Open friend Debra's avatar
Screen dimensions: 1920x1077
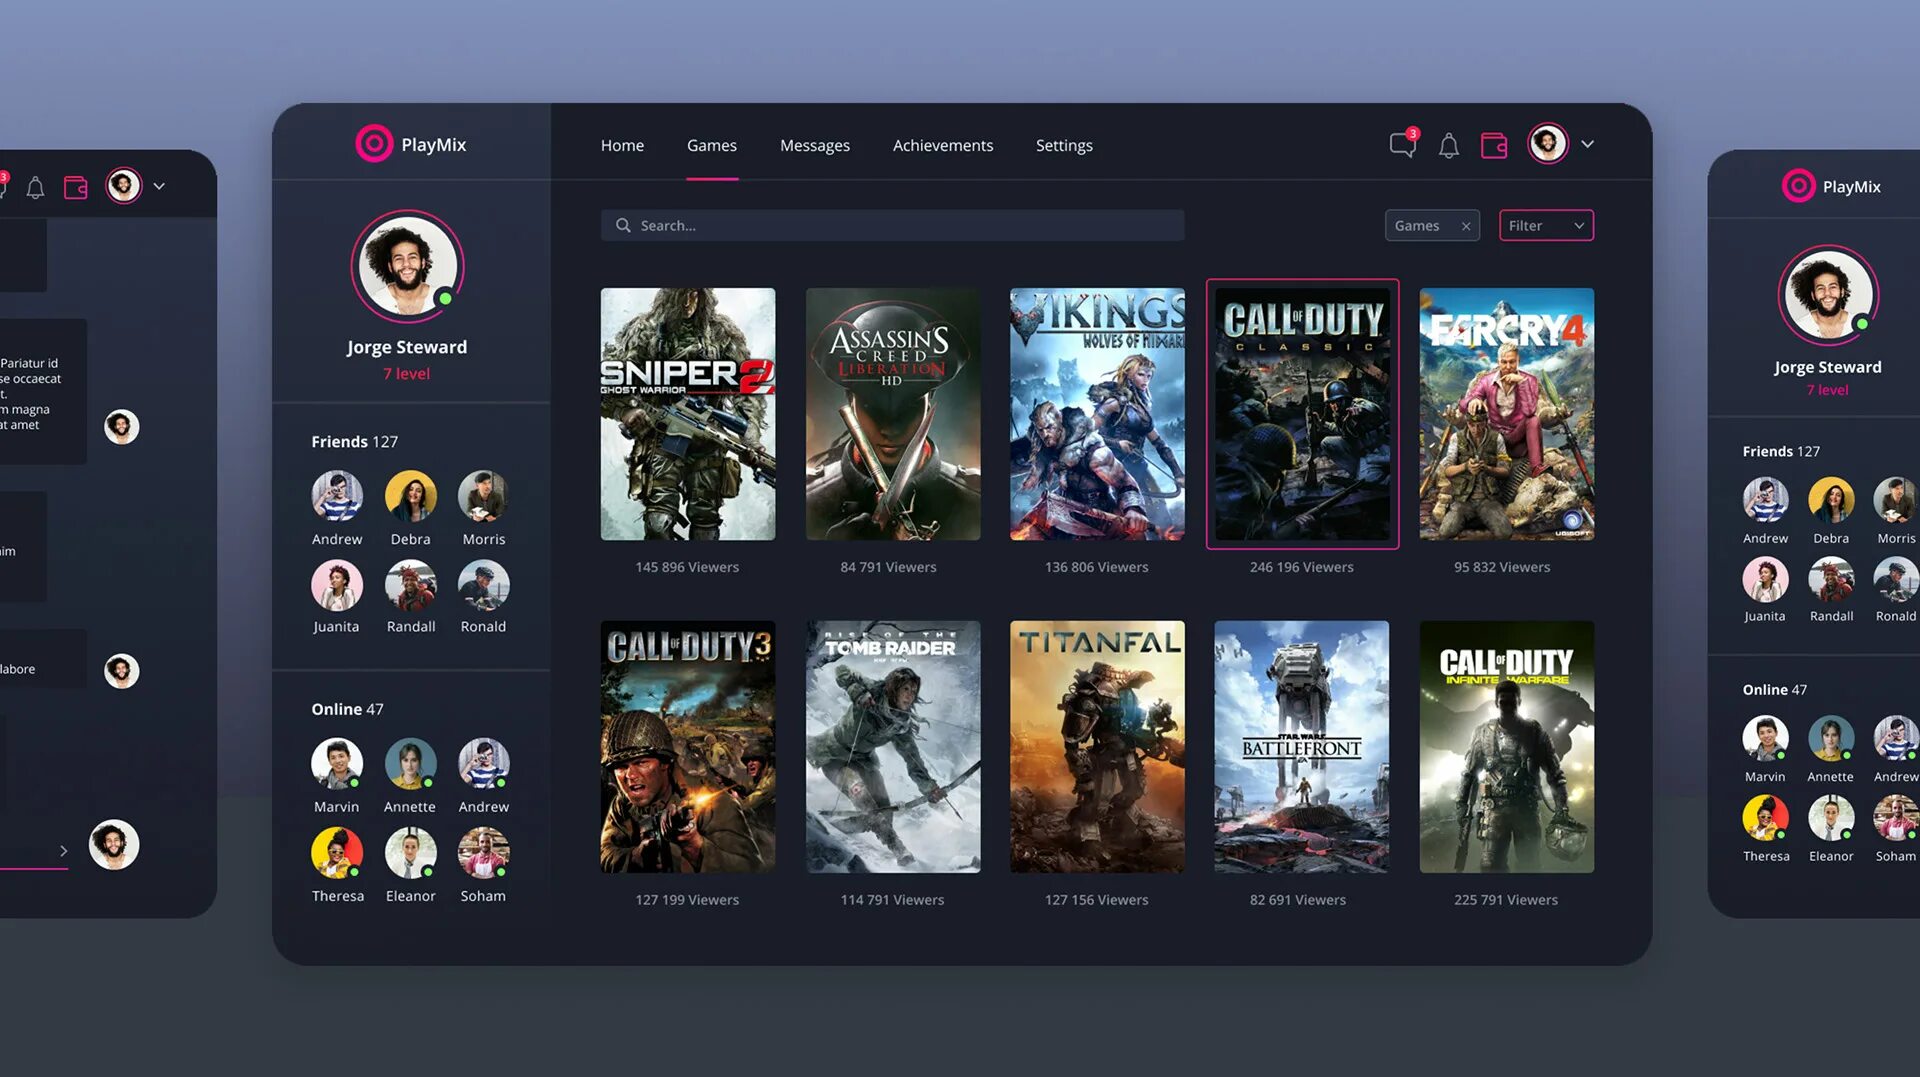[x=411, y=496]
